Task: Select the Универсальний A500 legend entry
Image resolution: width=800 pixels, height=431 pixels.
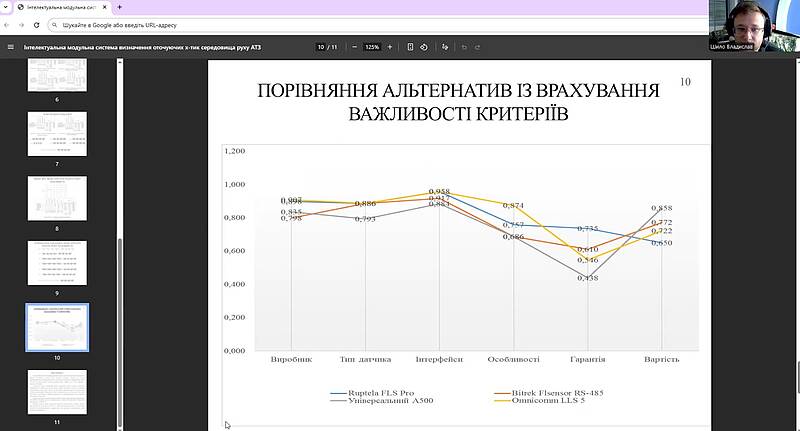Action: [x=382, y=401]
